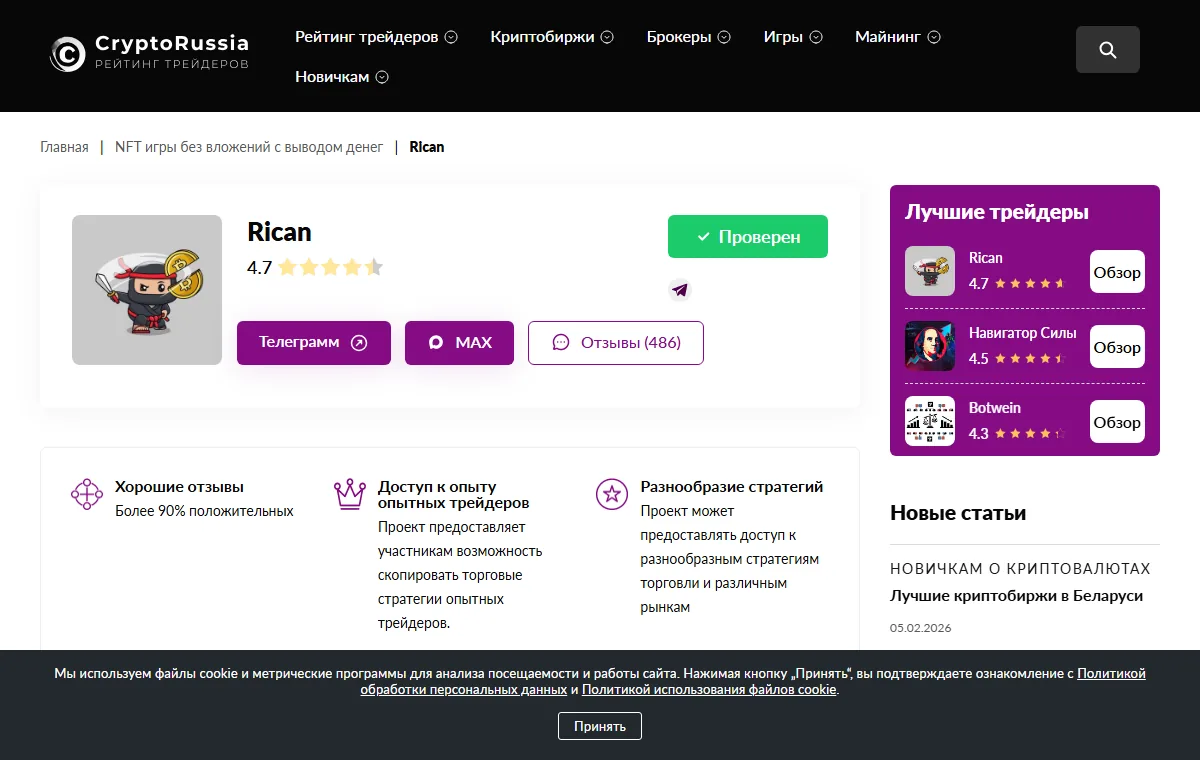Go to Главная breadcrumb
Image resolution: width=1200 pixels, height=760 pixels.
(64, 147)
